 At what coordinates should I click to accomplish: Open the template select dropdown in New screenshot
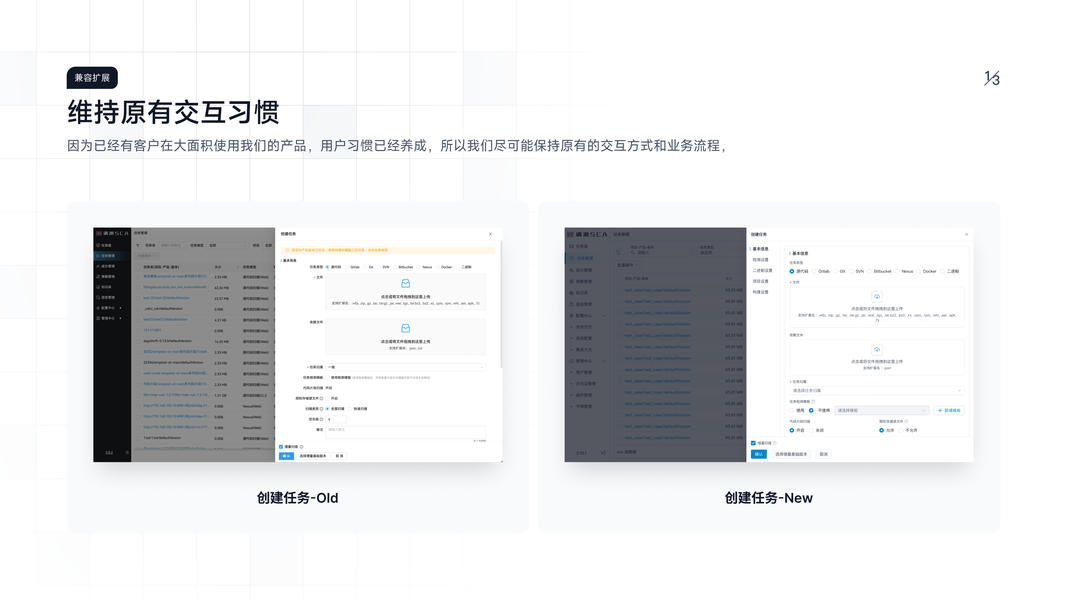click(881, 410)
